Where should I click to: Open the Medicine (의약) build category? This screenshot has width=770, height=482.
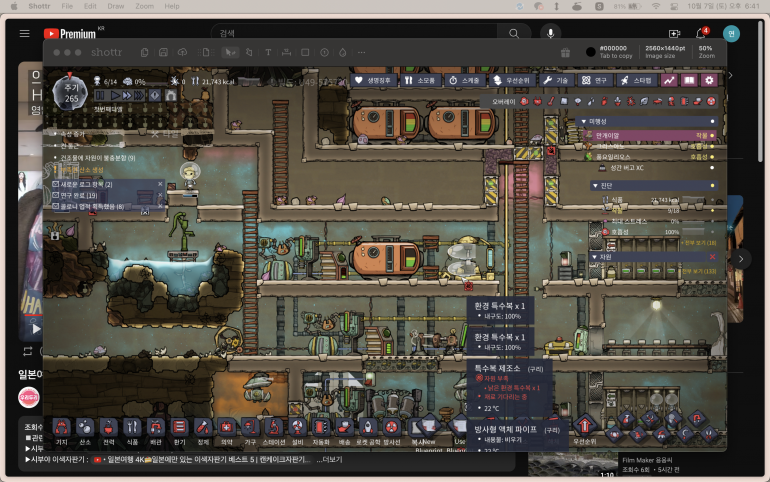[x=226, y=428]
